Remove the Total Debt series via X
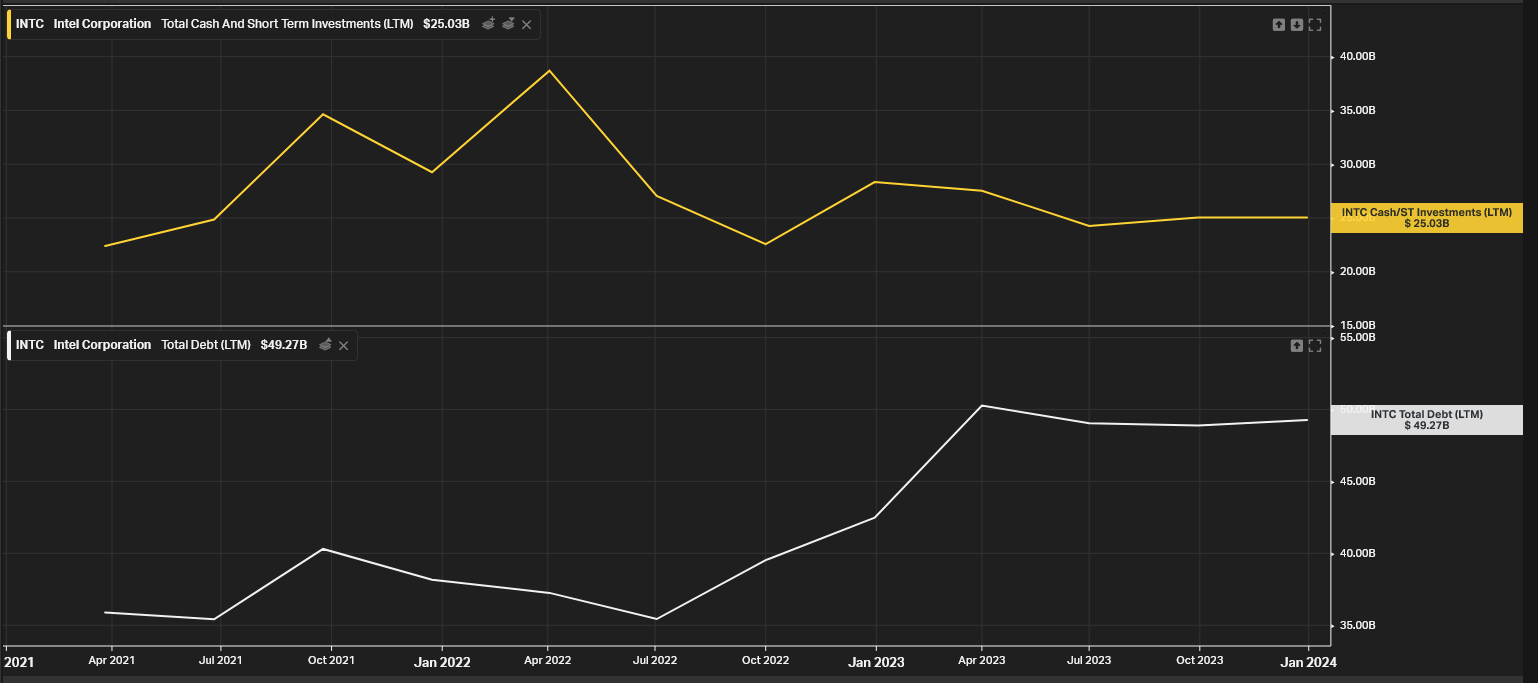 [x=343, y=345]
